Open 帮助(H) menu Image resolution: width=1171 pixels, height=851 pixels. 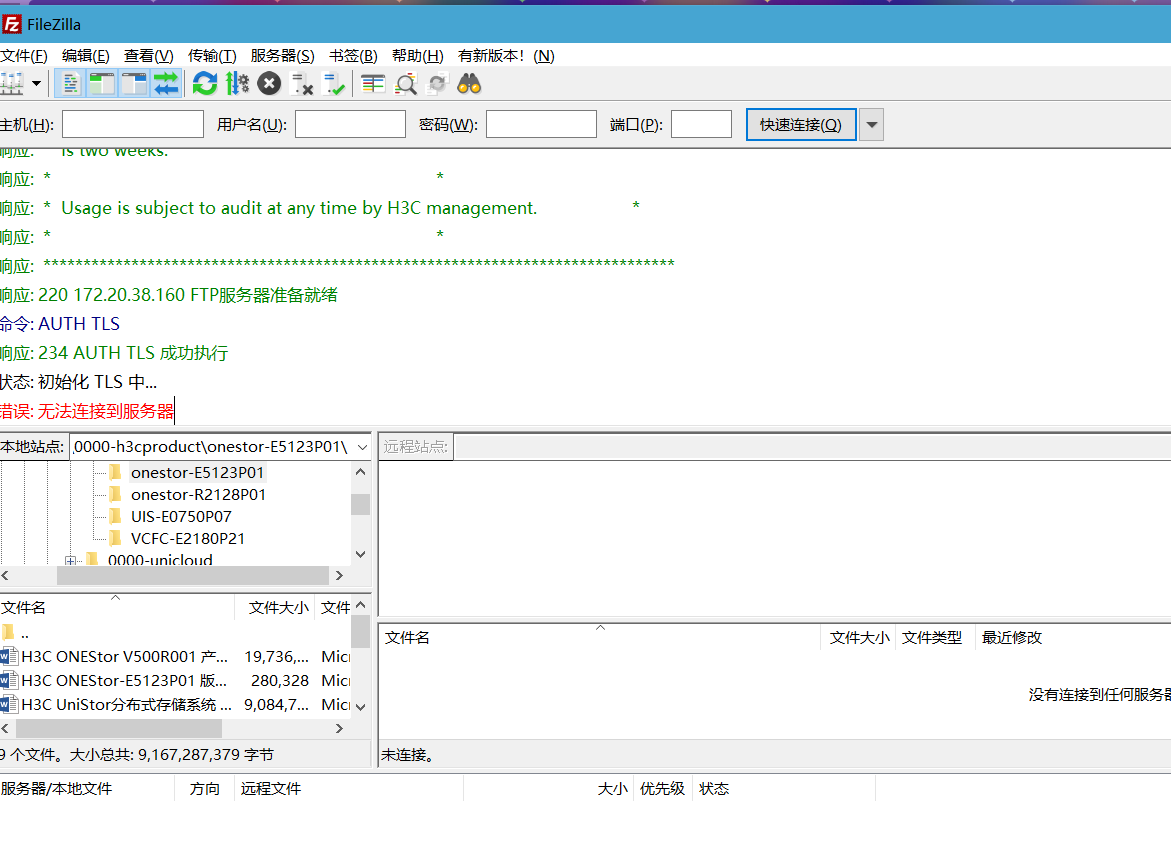point(417,56)
